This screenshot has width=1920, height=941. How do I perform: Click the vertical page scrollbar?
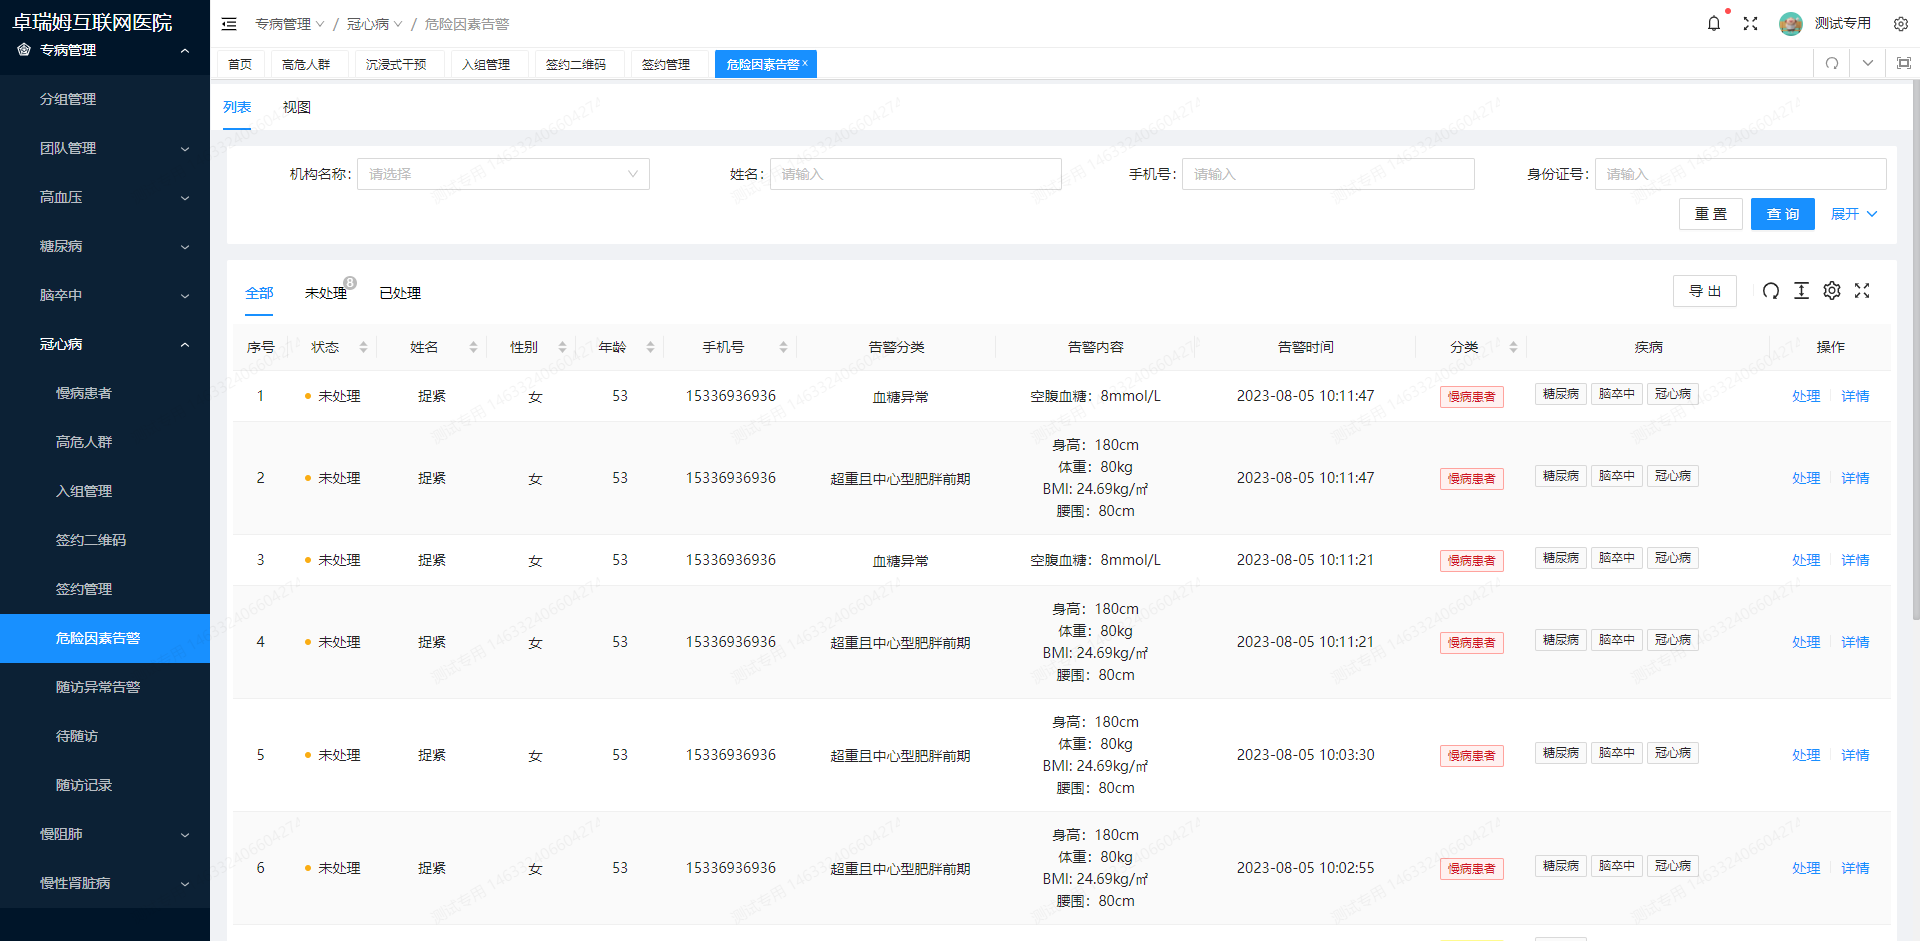[x=1915, y=350]
